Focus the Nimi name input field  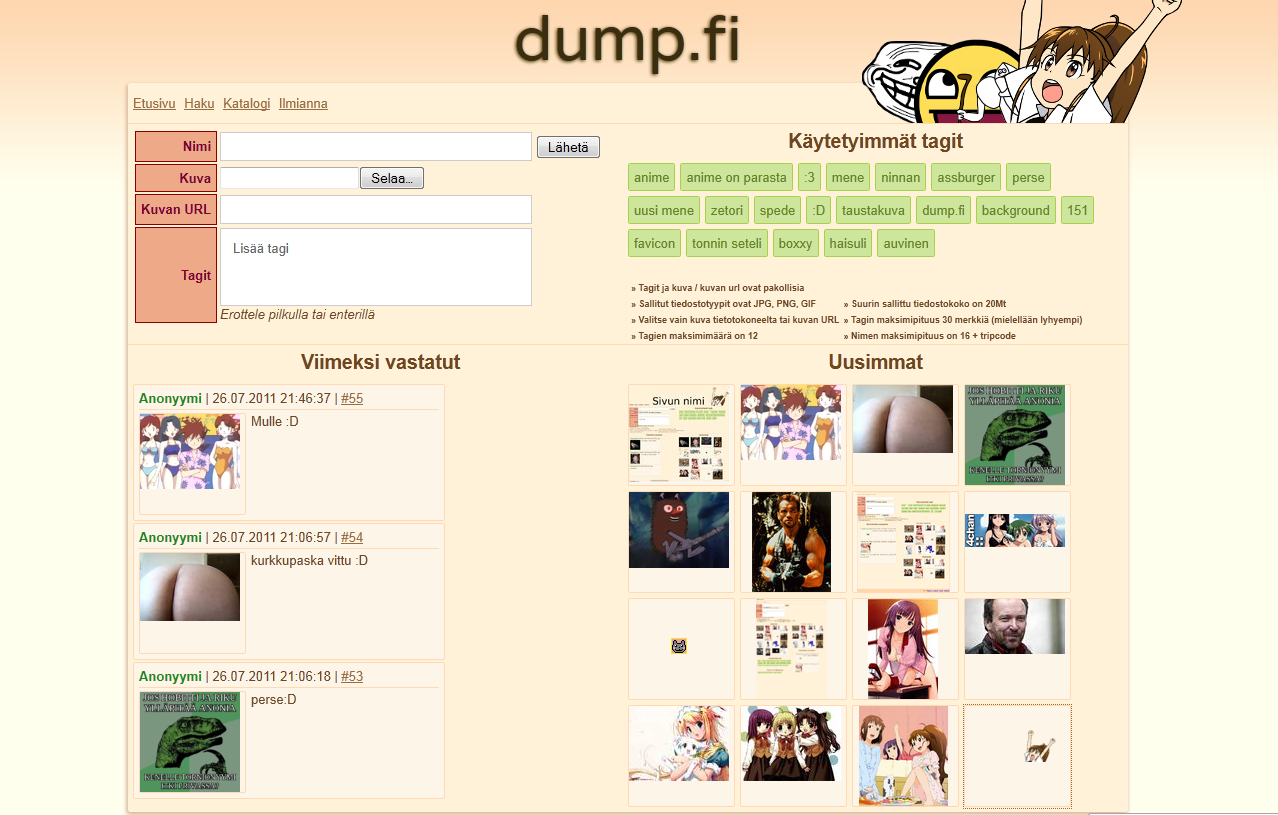(x=375, y=147)
